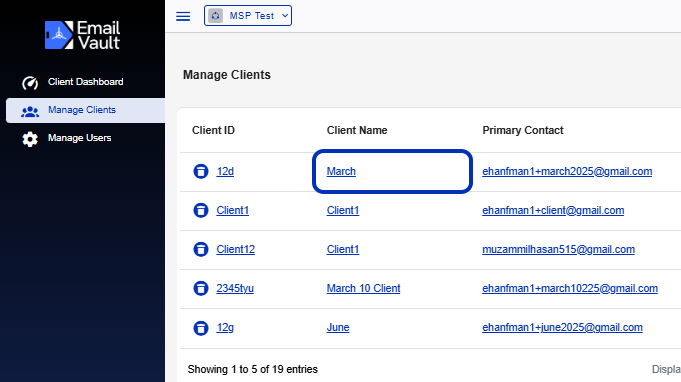Image resolution: width=681 pixels, height=382 pixels.
Task: Delete client 12g via trash icon
Action: (201, 328)
